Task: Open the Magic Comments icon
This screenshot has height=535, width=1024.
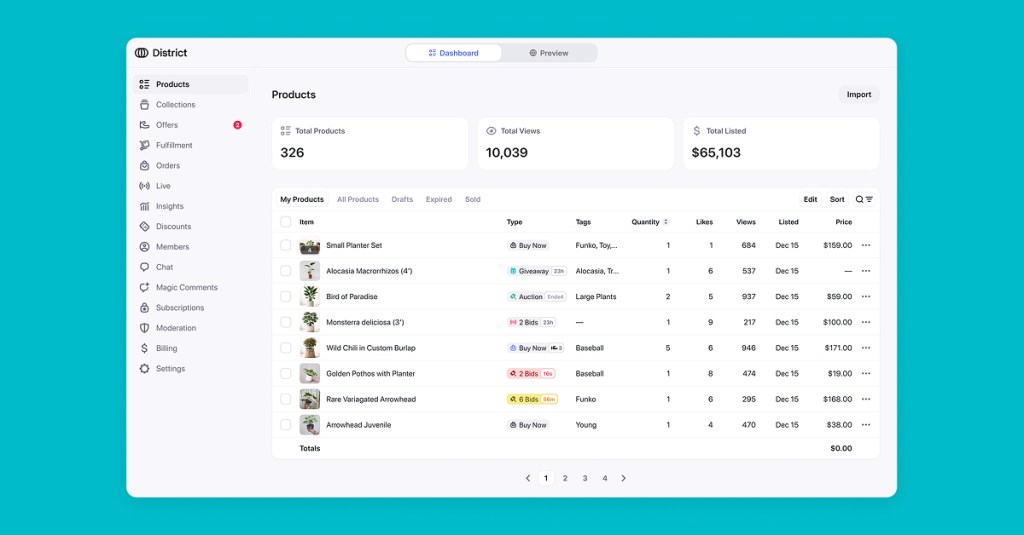Action: click(144, 287)
